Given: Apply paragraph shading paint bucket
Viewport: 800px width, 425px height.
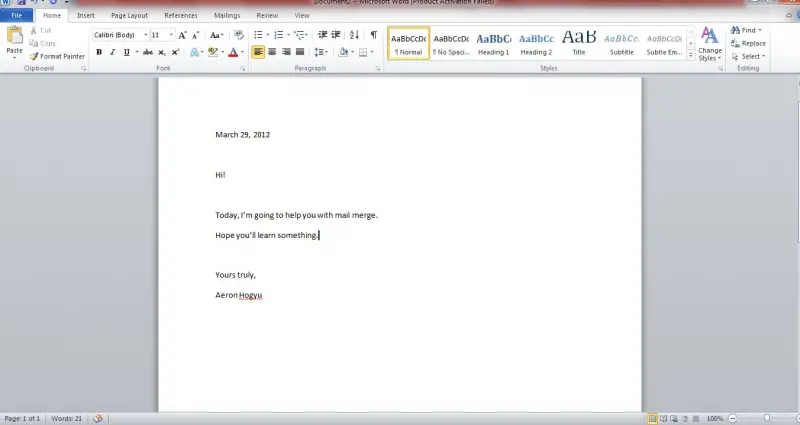Looking at the screenshot, I should click(343, 52).
